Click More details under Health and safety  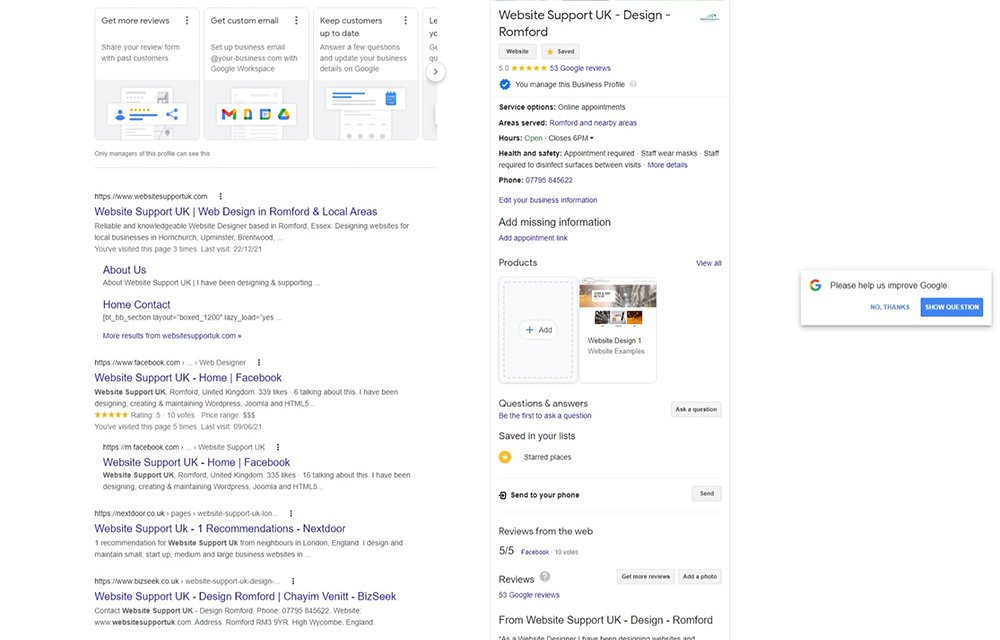pos(667,164)
